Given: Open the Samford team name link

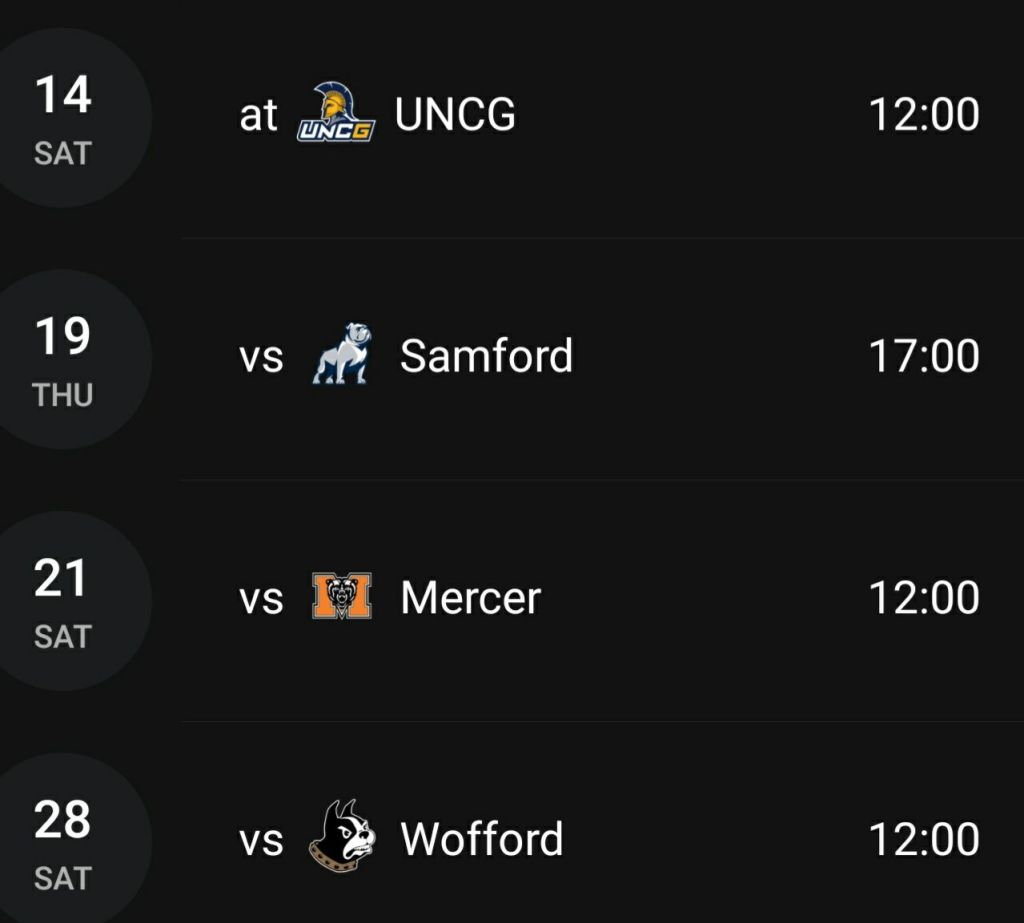Looking at the screenshot, I should (486, 356).
